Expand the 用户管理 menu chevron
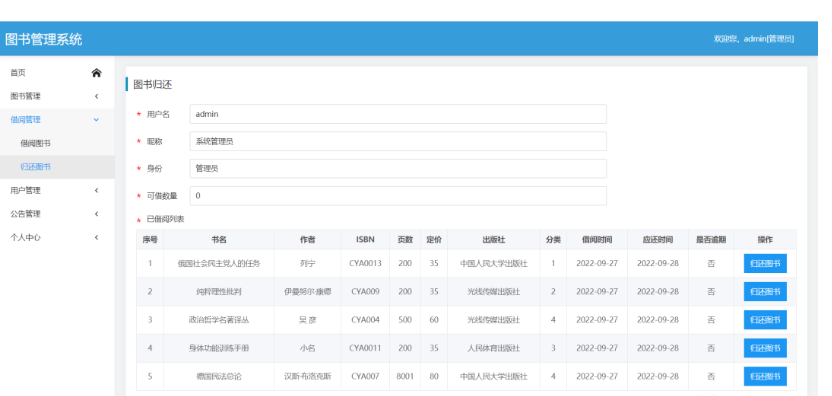 coord(97,191)
